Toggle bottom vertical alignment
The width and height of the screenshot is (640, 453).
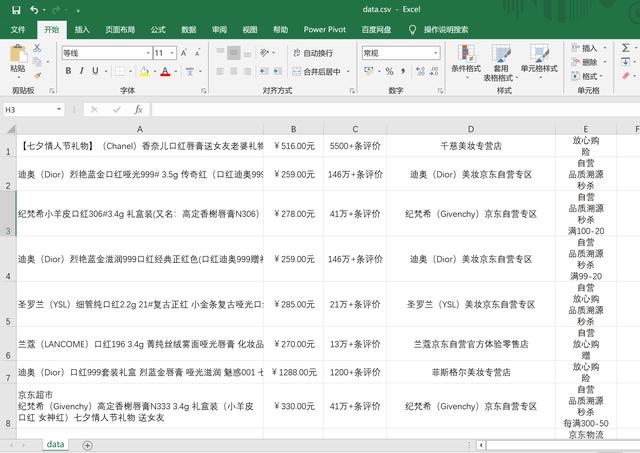pyautogui.click(x=247, y=53)
